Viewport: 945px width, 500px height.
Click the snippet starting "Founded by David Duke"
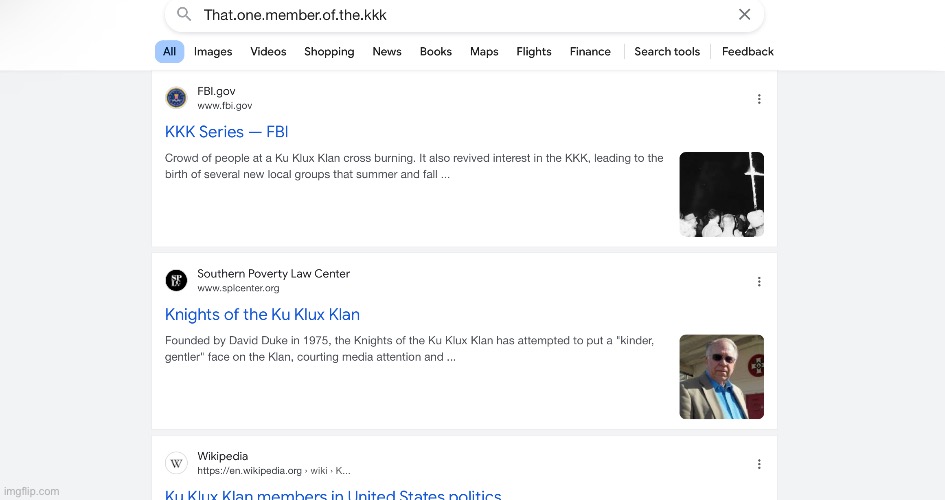(409, 349)
